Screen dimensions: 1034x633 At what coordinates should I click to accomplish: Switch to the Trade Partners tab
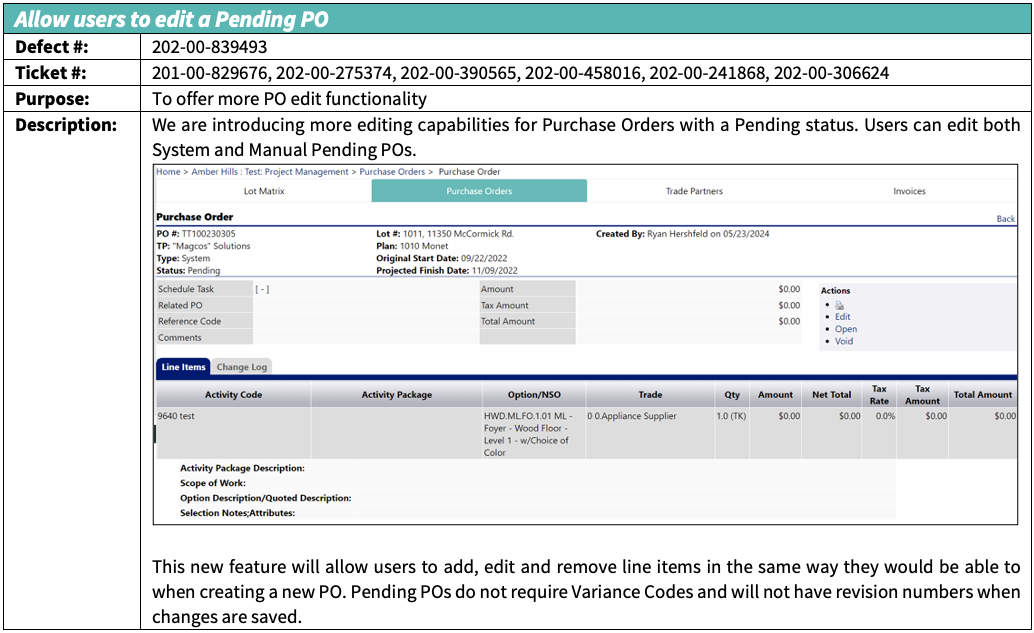click(x=694, y=191)
